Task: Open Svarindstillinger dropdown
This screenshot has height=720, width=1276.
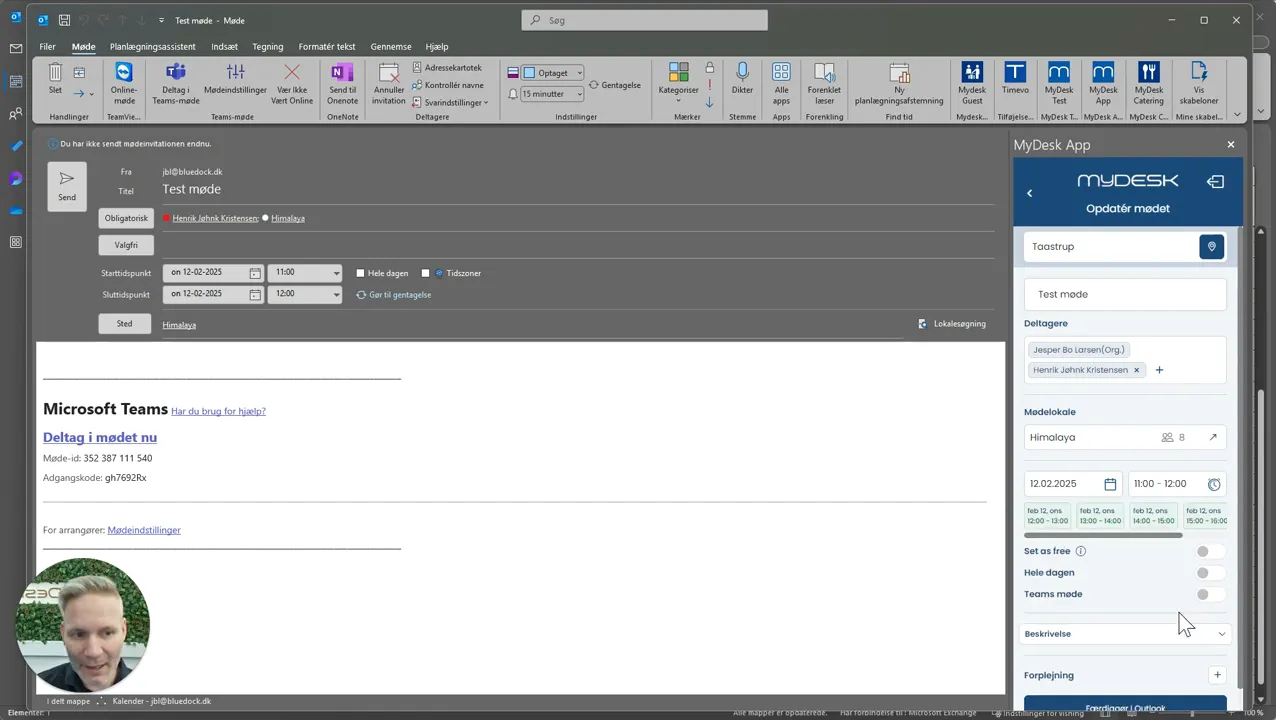Action: (x=450, y=102)
